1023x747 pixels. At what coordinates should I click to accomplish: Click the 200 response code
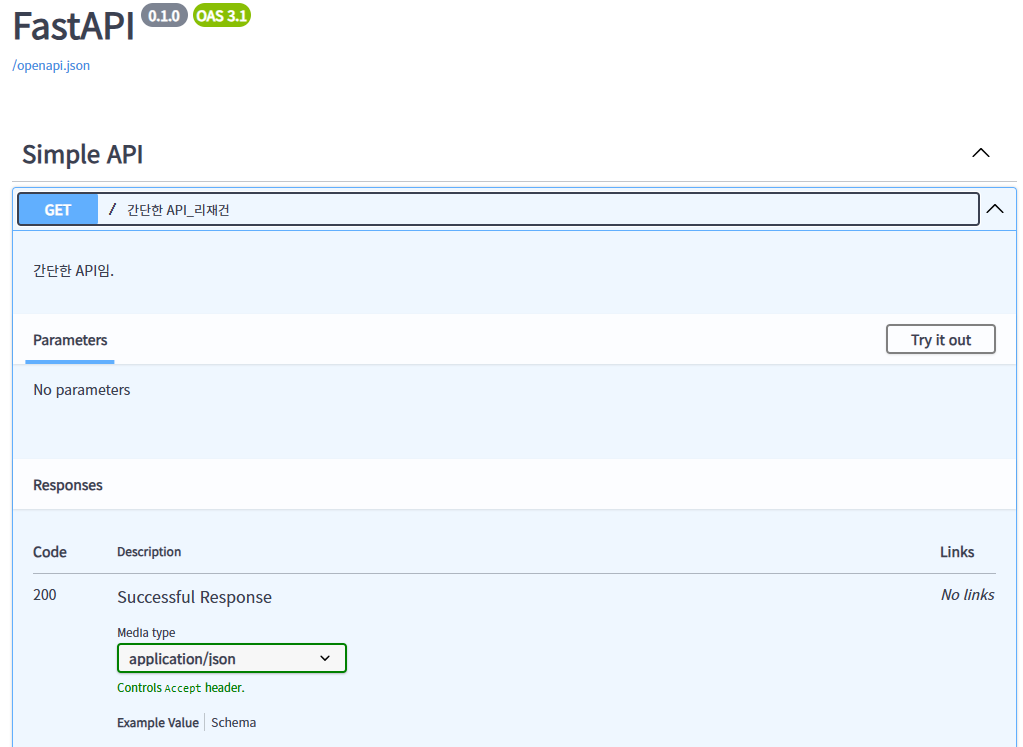(44, 594)
